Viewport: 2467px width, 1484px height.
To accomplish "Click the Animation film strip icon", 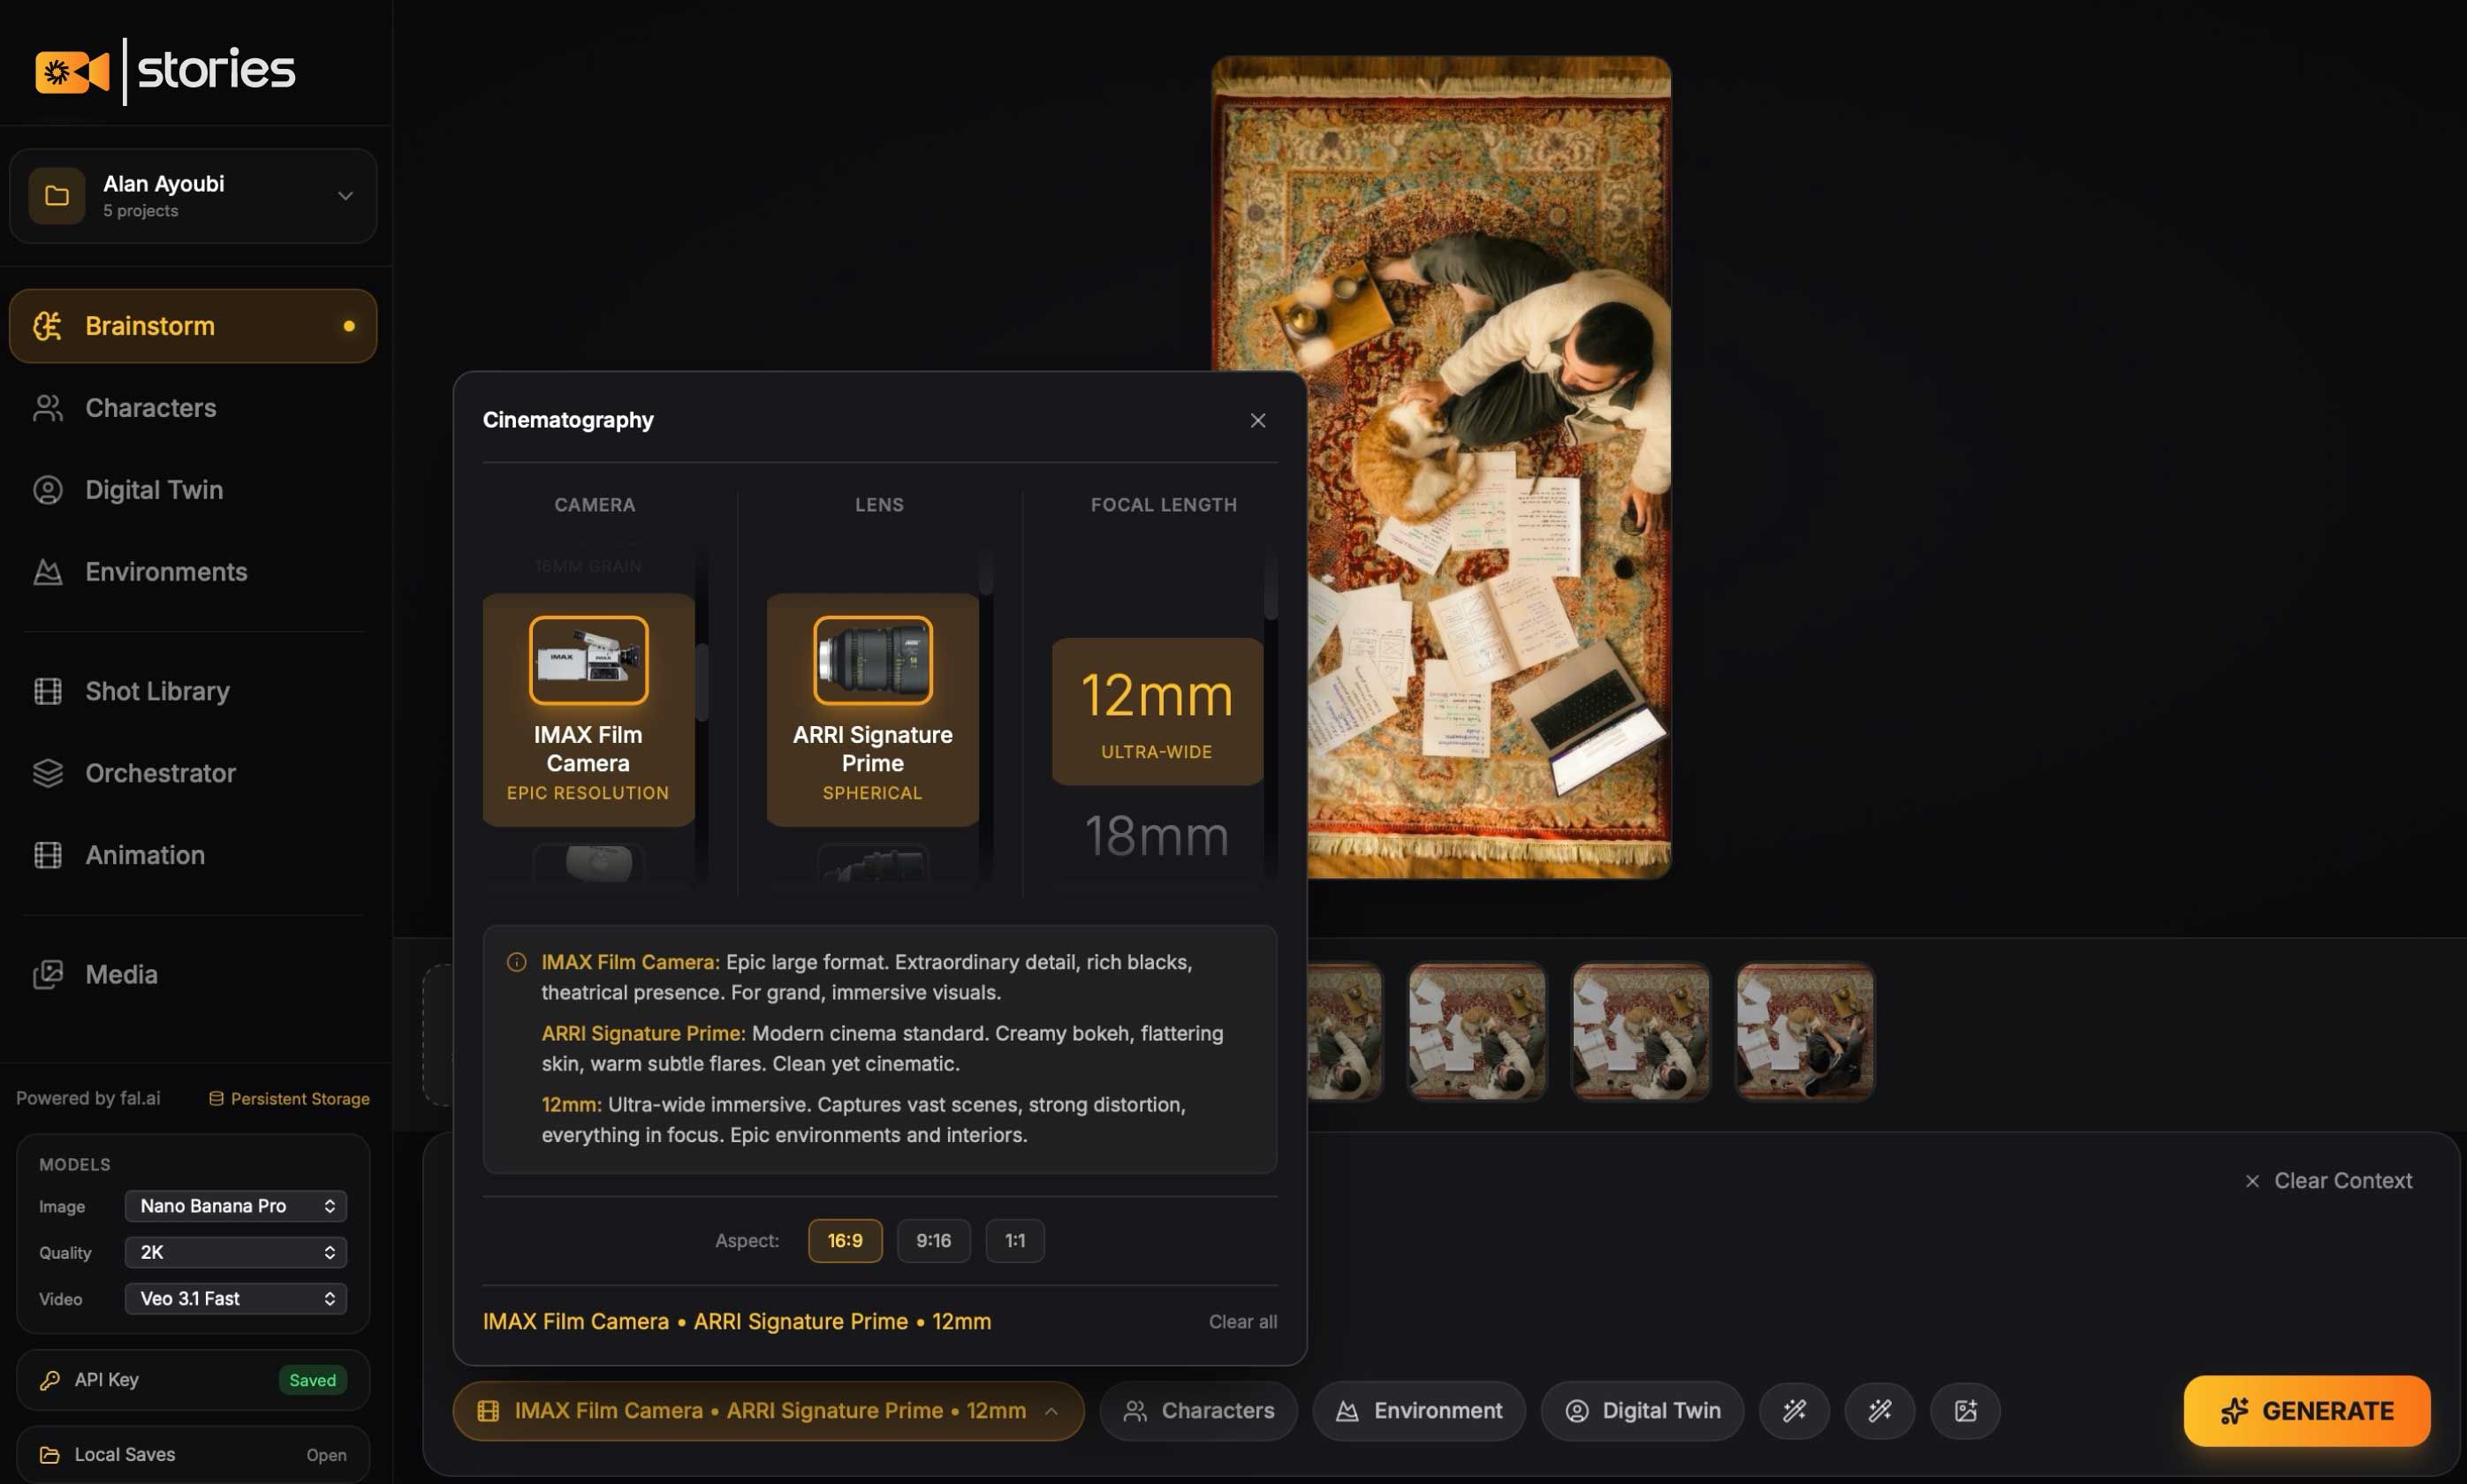I will (x=48, y=855).
